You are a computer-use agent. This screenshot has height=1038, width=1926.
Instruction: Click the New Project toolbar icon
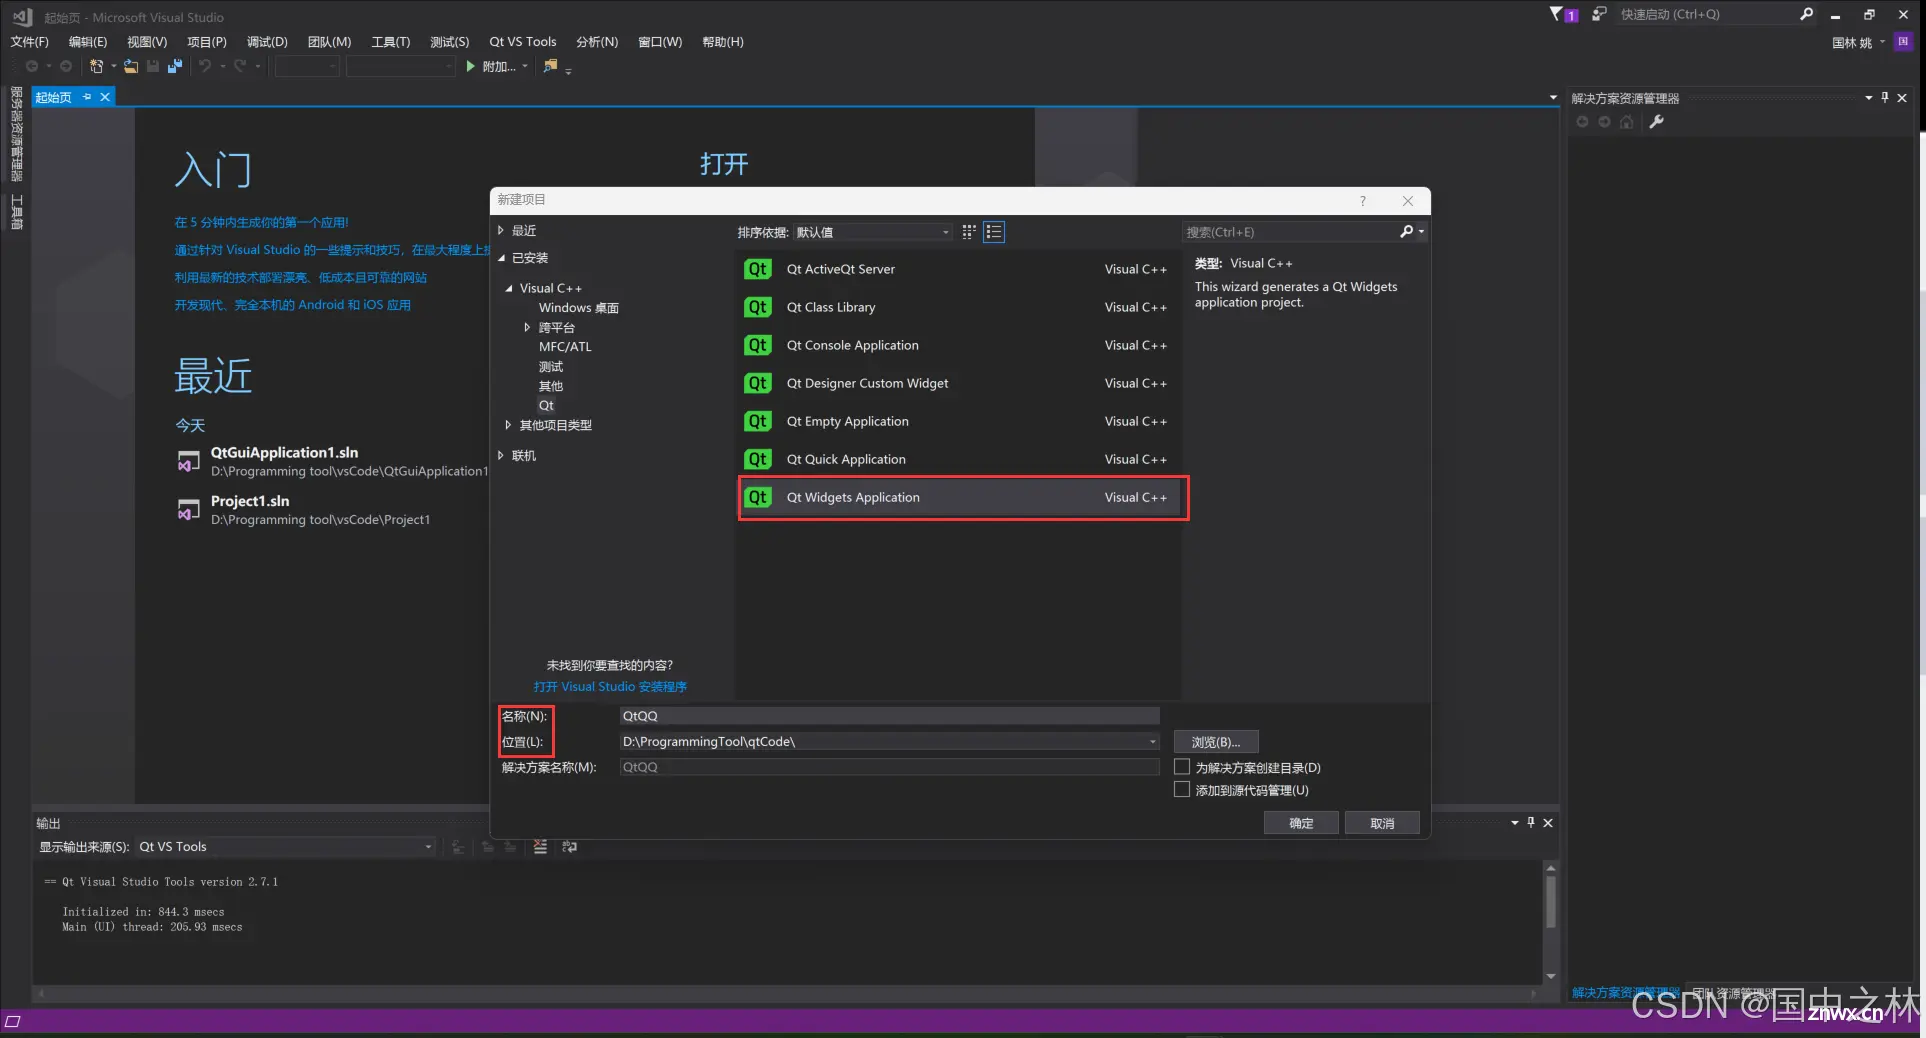(96, 66)
